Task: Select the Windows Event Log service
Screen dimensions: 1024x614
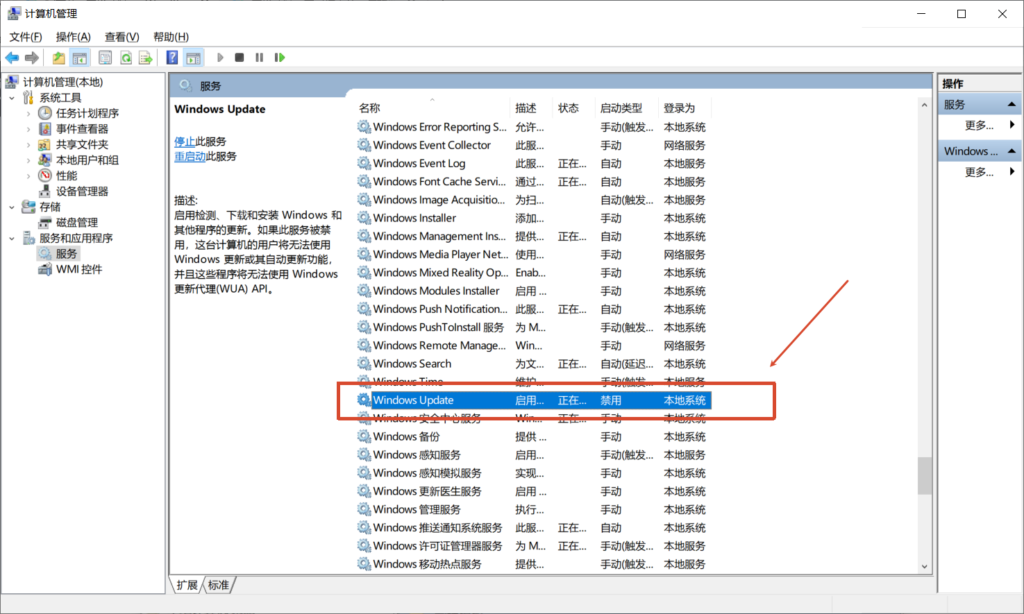Action: (x=534, y=163)
